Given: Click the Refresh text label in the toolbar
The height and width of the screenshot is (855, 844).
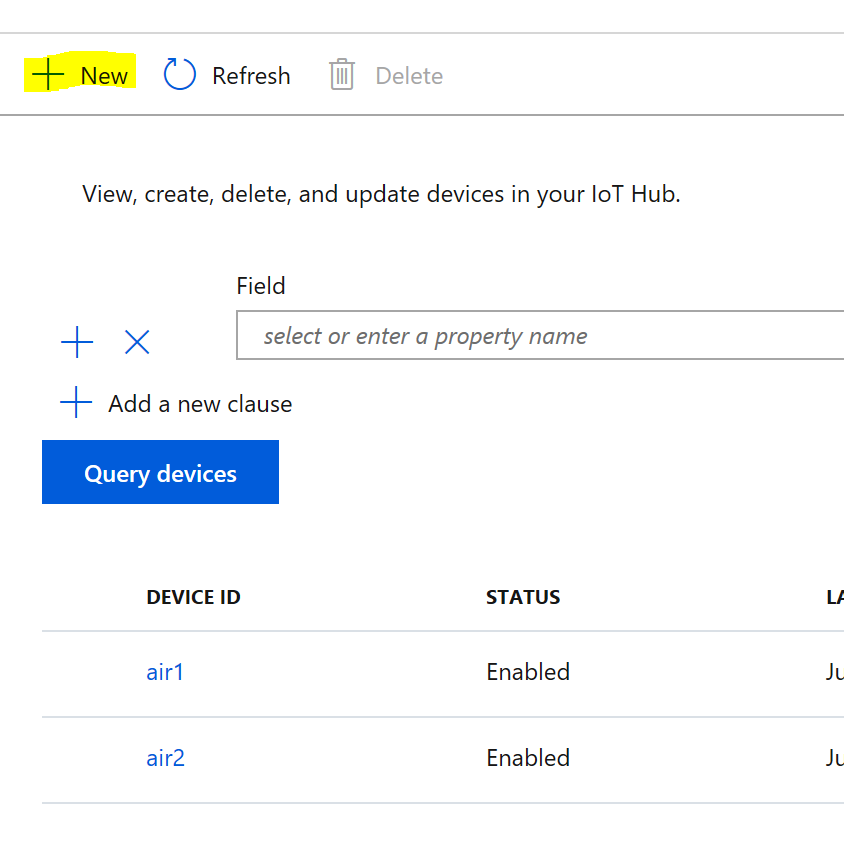Looking at the screenshot, I should click(x=251, y=76).
